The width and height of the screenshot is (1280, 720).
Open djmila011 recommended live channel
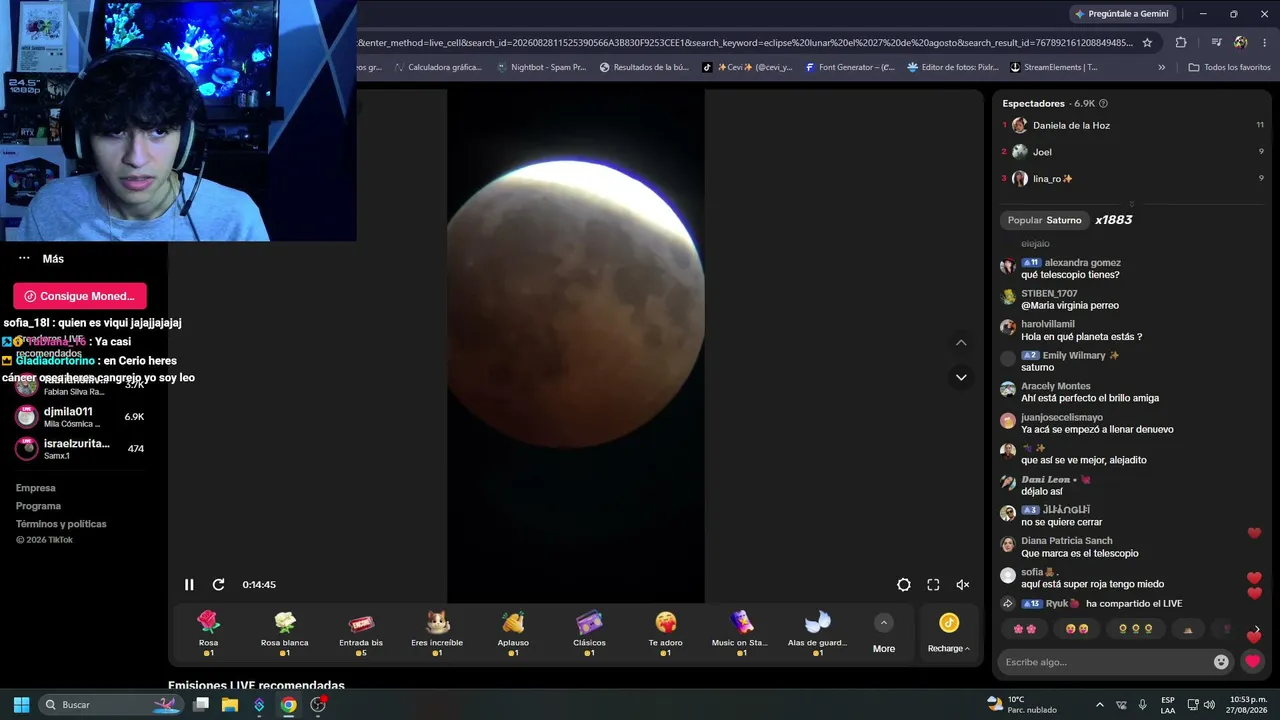click(80, 417)
